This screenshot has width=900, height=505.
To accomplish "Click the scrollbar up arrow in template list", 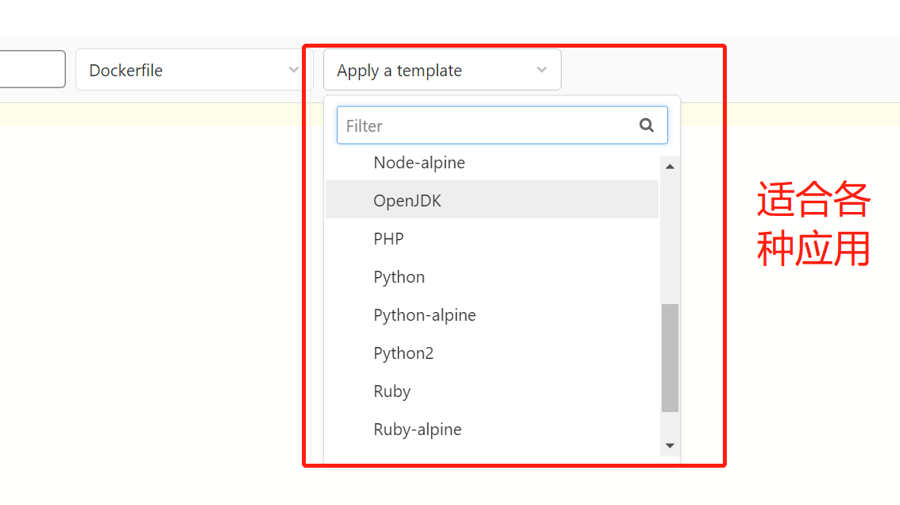I will (670, 166).
